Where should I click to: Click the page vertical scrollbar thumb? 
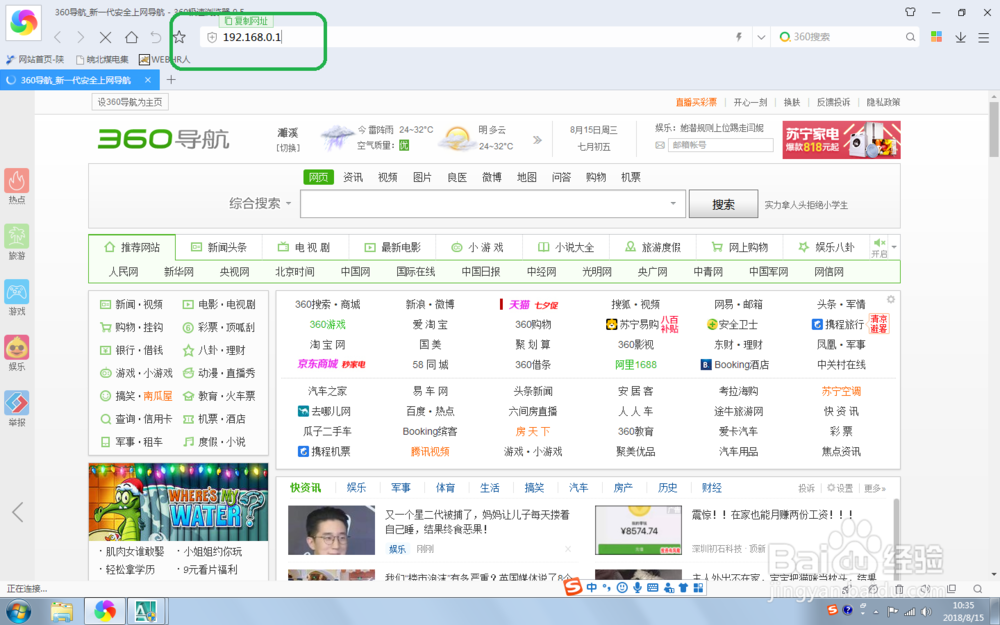(994, 129)
